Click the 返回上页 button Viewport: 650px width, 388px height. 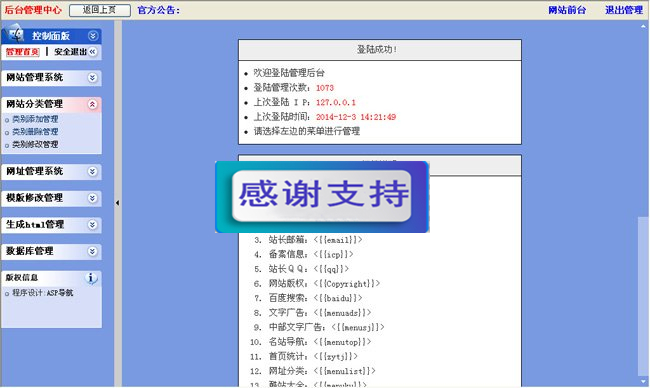[100, 10]
